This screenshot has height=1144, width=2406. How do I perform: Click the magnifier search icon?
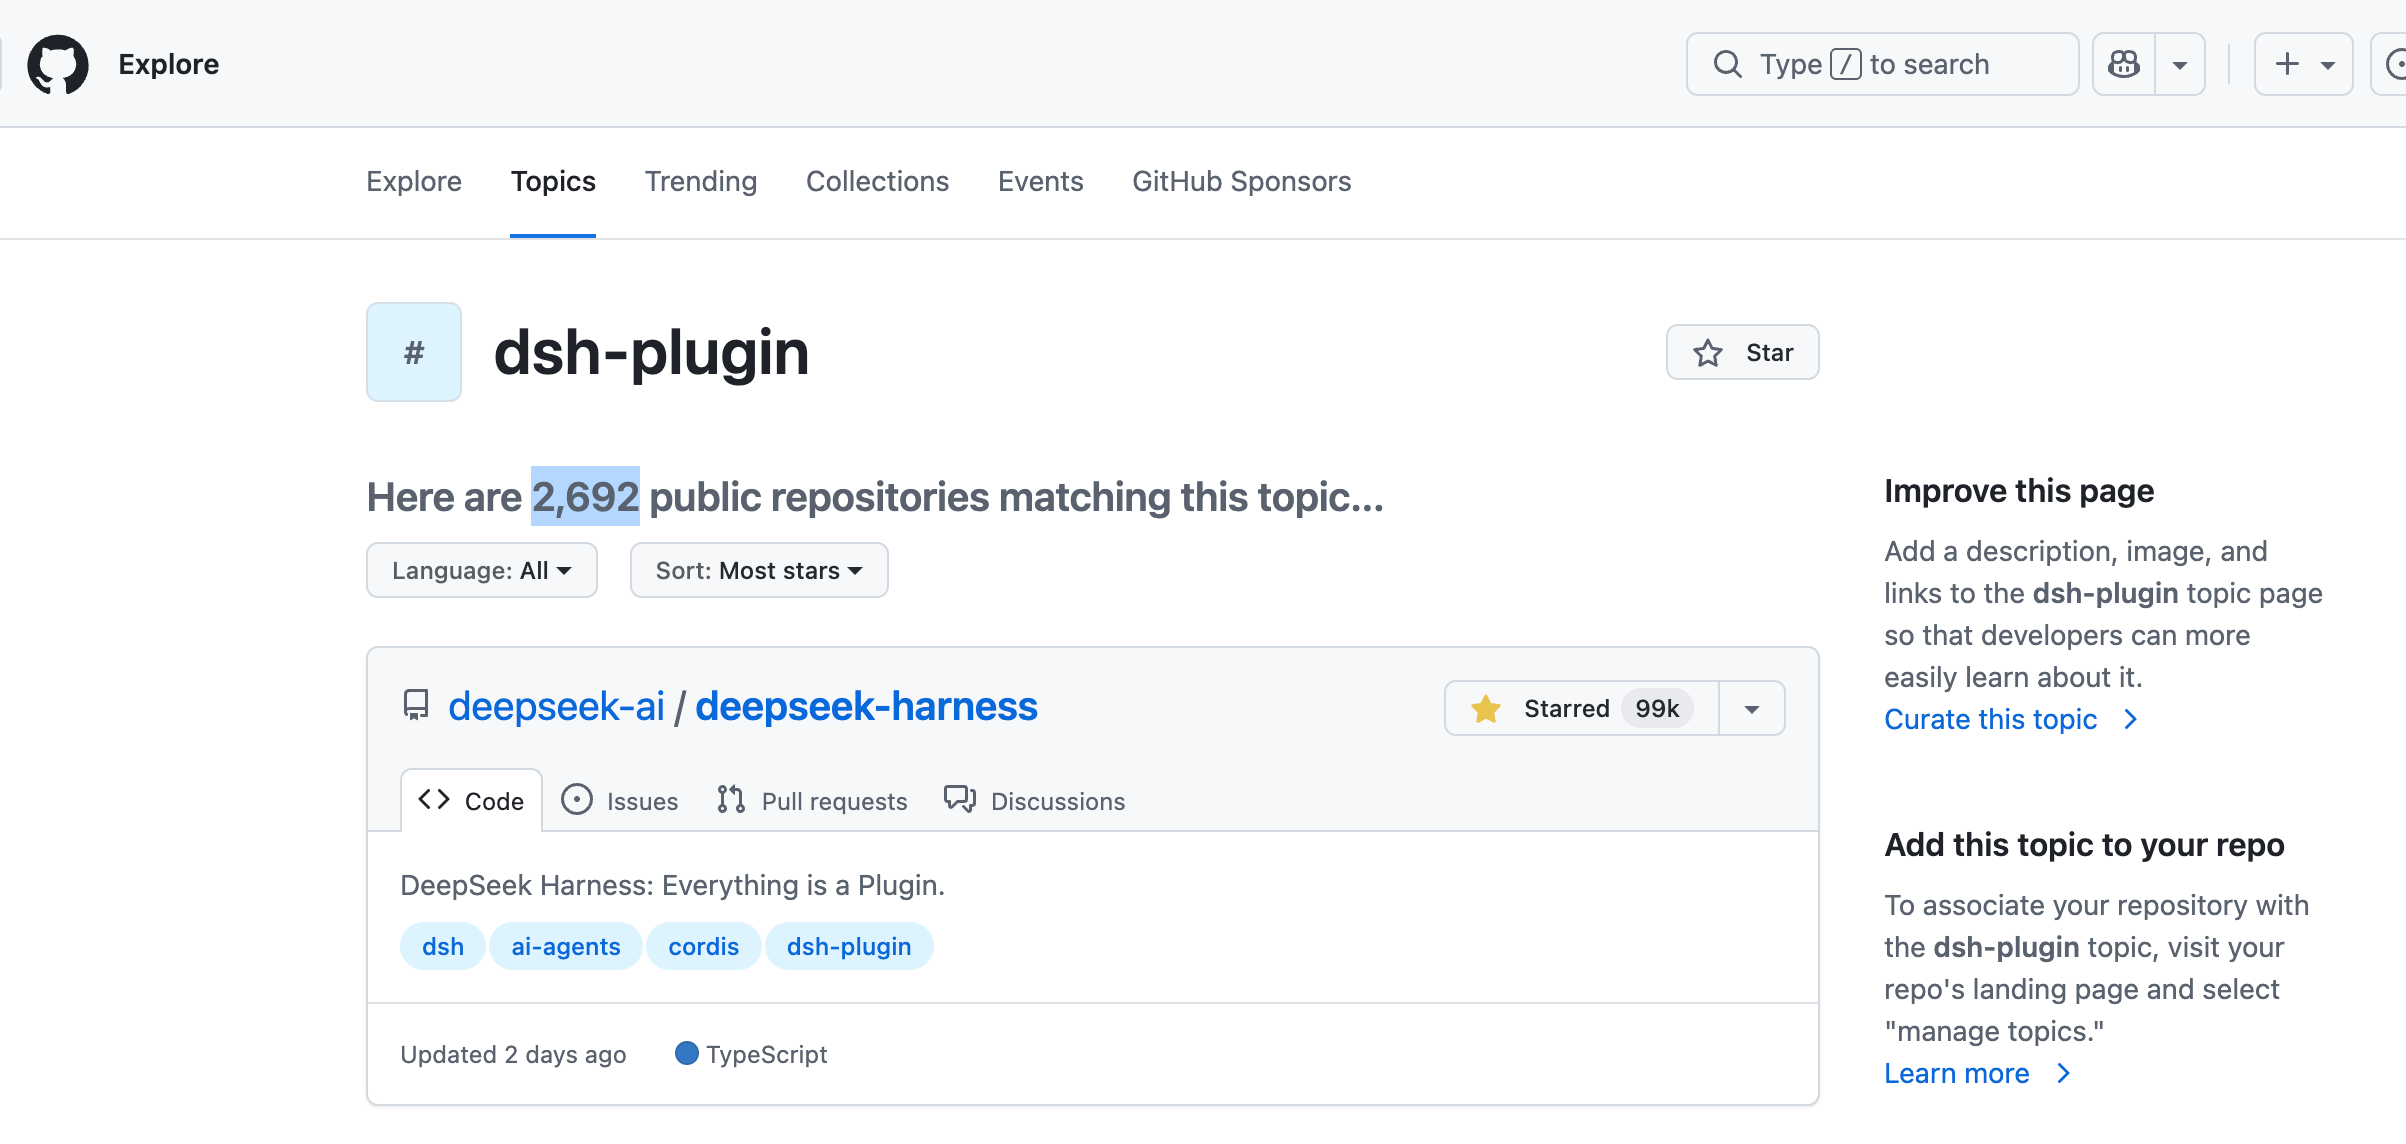[x=1727, y=65]
